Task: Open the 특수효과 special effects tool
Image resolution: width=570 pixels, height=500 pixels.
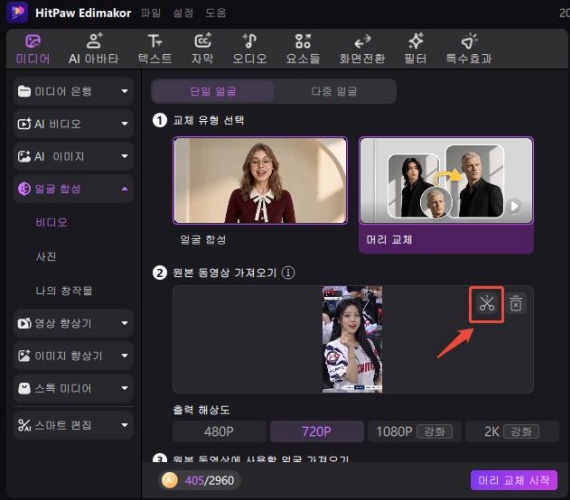Action: (x=469, y=49)
